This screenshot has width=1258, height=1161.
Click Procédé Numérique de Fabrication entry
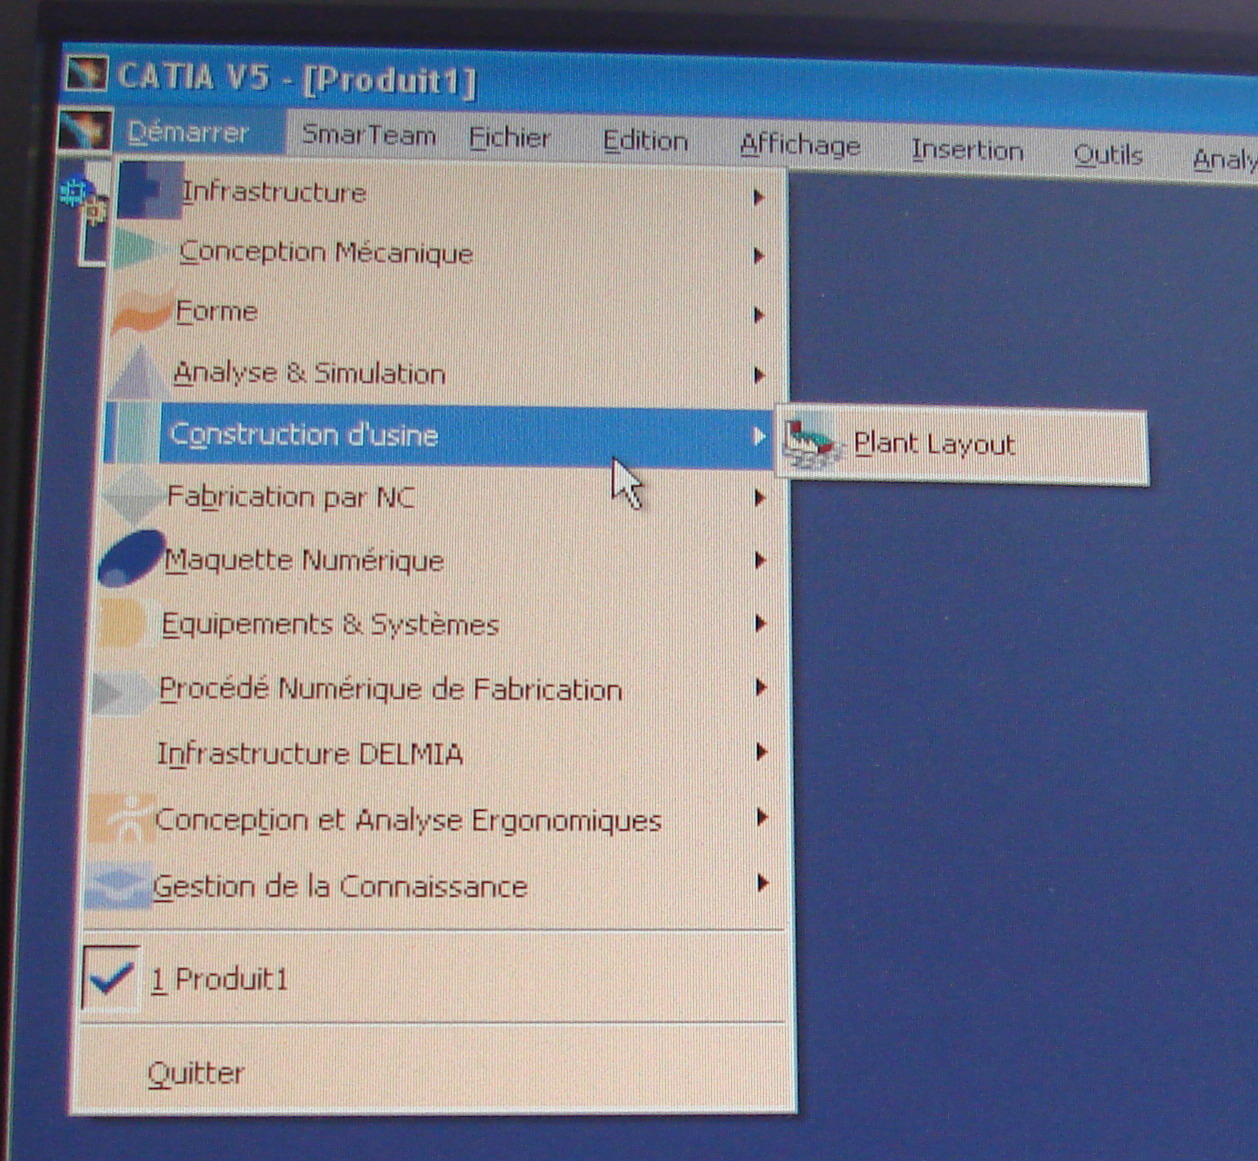coord(390,689)
